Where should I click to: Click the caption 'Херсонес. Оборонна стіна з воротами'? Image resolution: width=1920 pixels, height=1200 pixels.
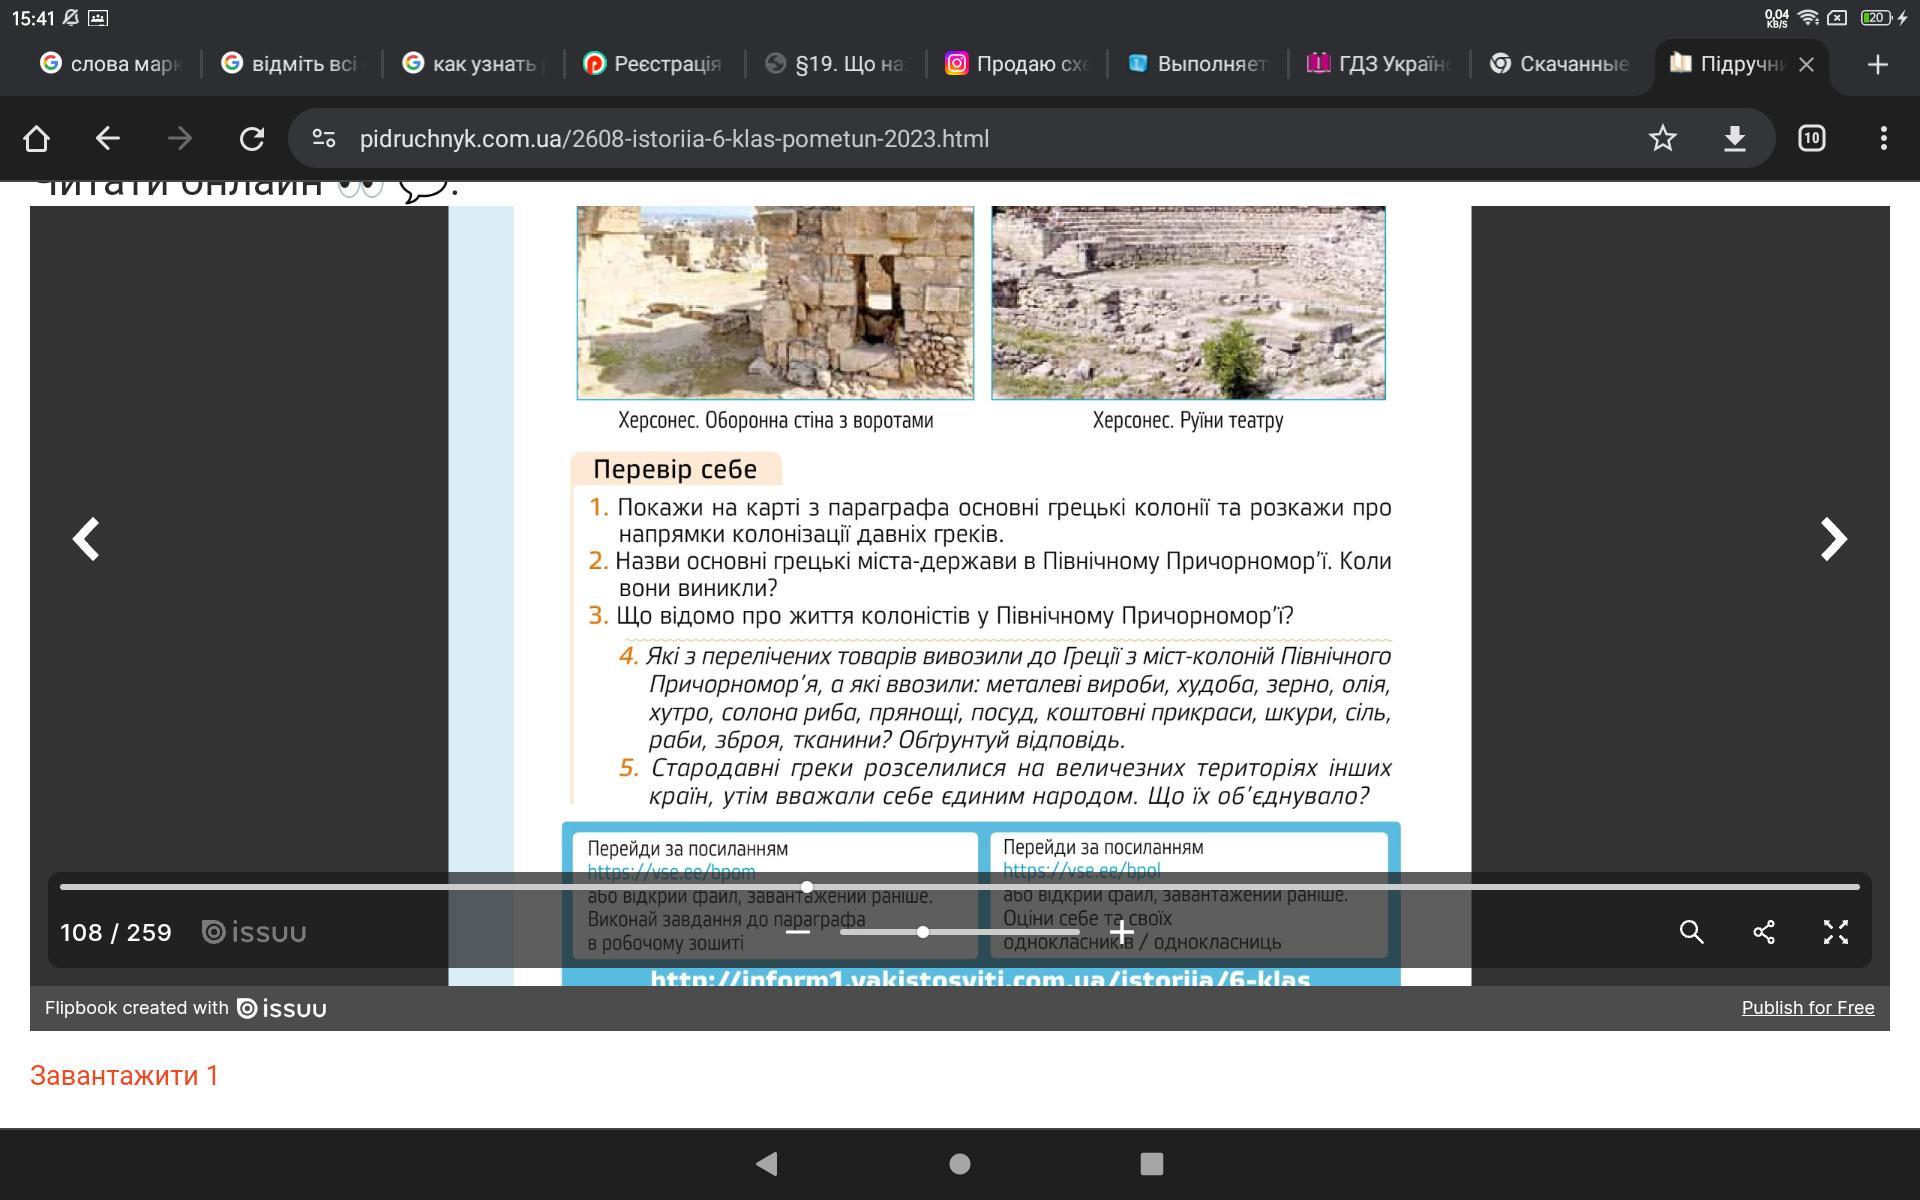775,420
